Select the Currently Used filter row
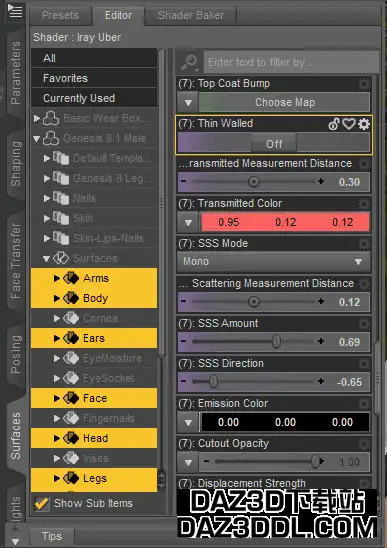 [x=94, y=98]
